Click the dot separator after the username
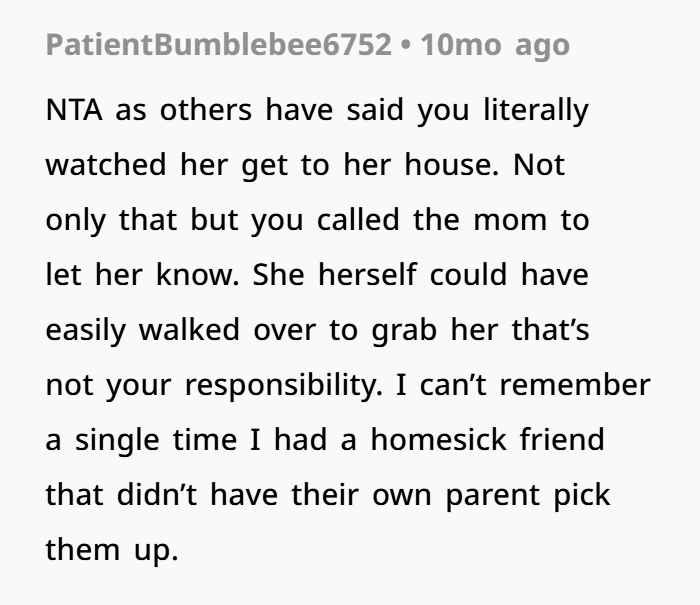Image resolution: width=700 pixels, height=605 pixels. 406,45
